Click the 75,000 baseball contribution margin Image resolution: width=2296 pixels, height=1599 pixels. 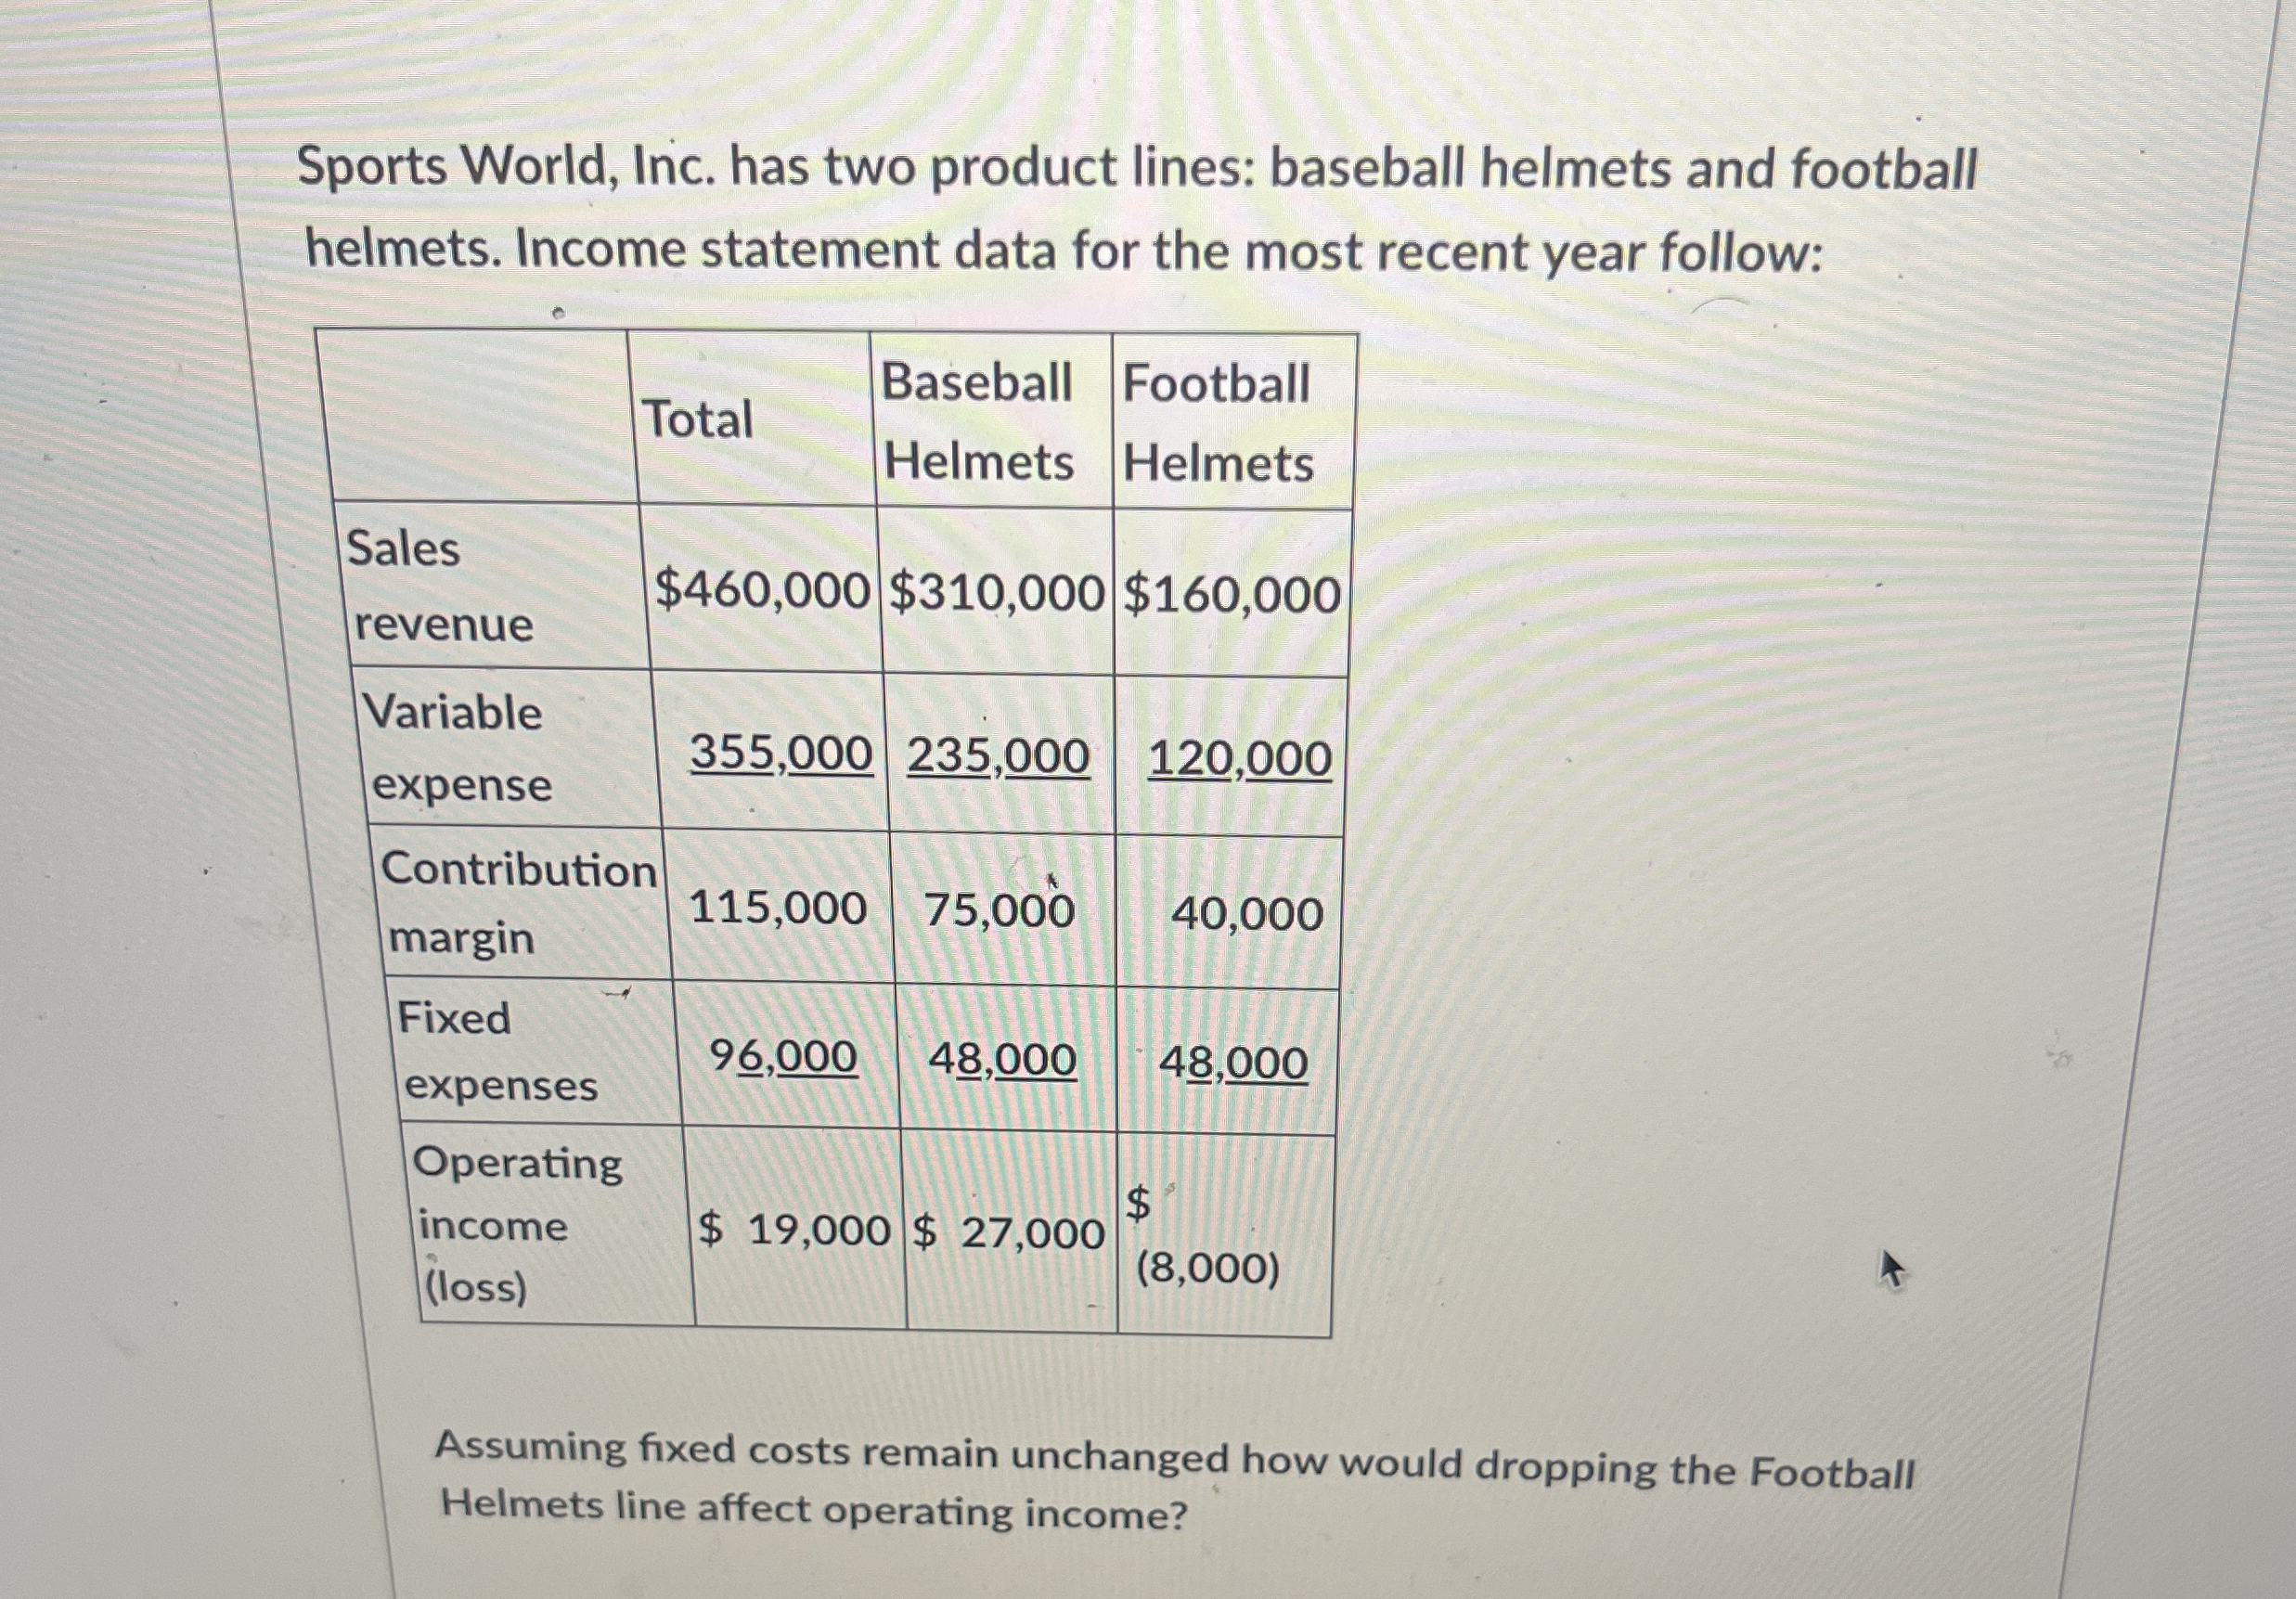tap(999, 910)
